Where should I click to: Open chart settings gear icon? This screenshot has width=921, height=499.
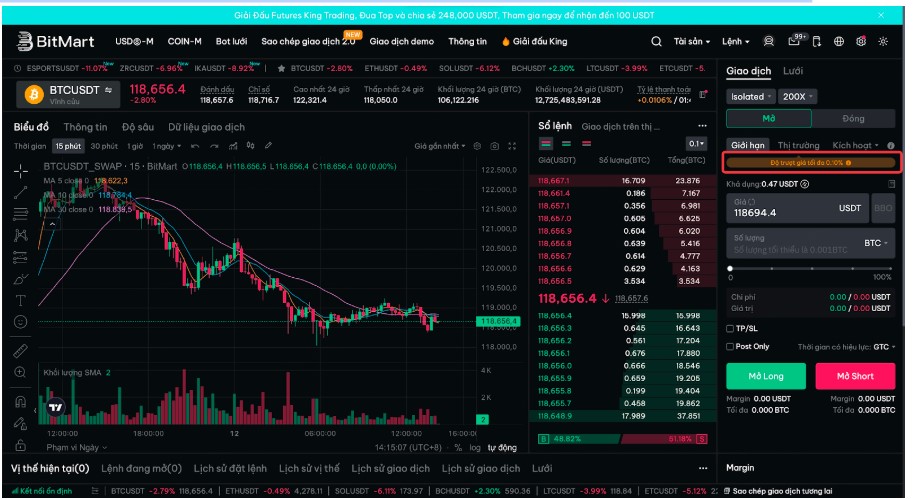[477, 146]
